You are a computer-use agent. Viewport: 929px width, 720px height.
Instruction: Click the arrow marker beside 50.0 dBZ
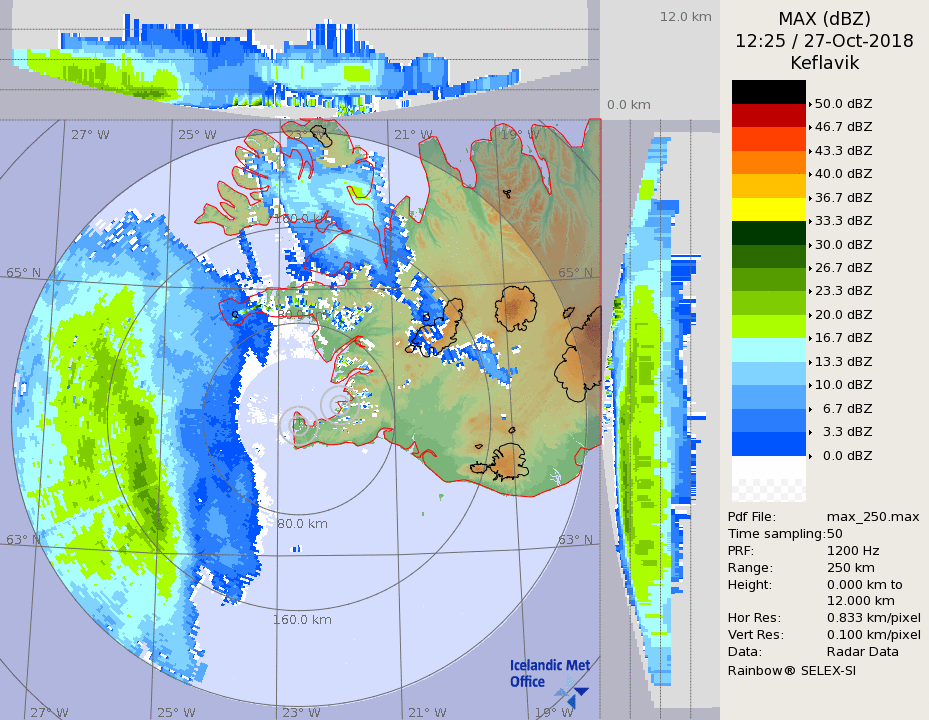pos(810,103)
